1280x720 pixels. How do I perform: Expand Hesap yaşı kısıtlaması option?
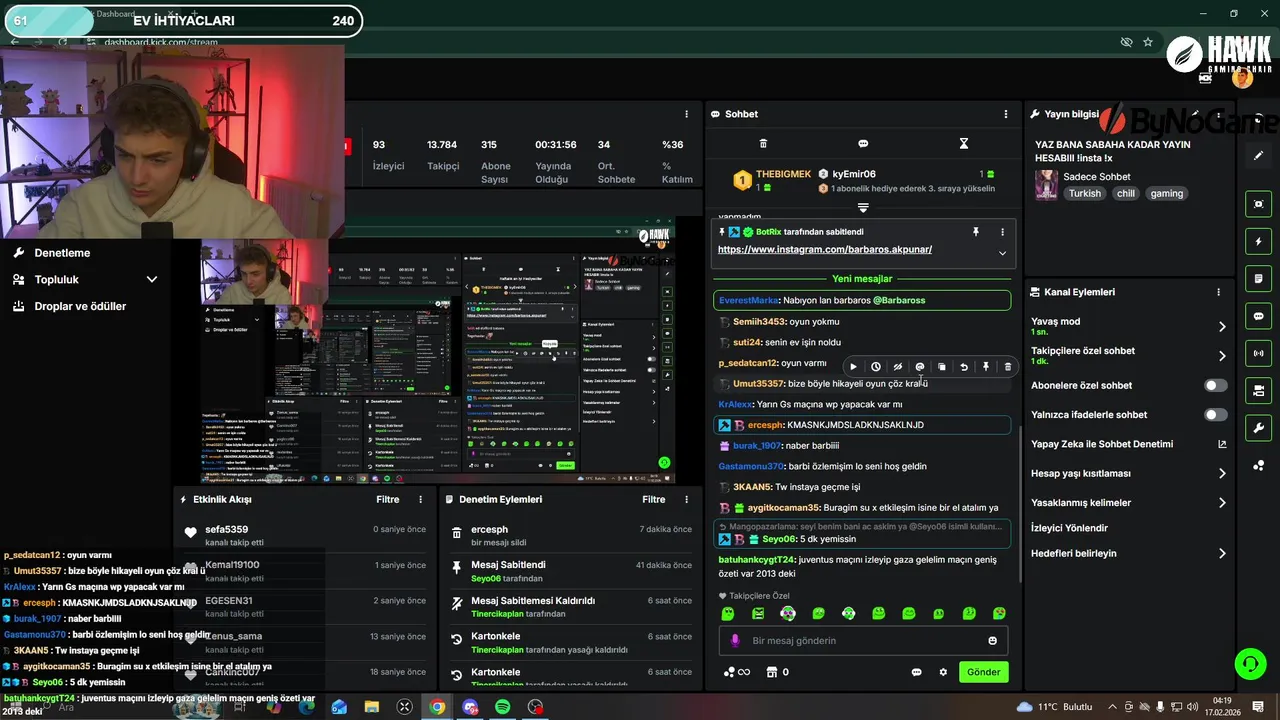[1222, 474]
